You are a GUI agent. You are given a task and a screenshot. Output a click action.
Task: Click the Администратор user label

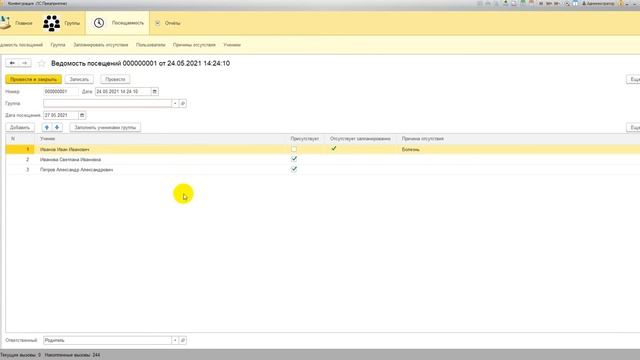[598, 3]
